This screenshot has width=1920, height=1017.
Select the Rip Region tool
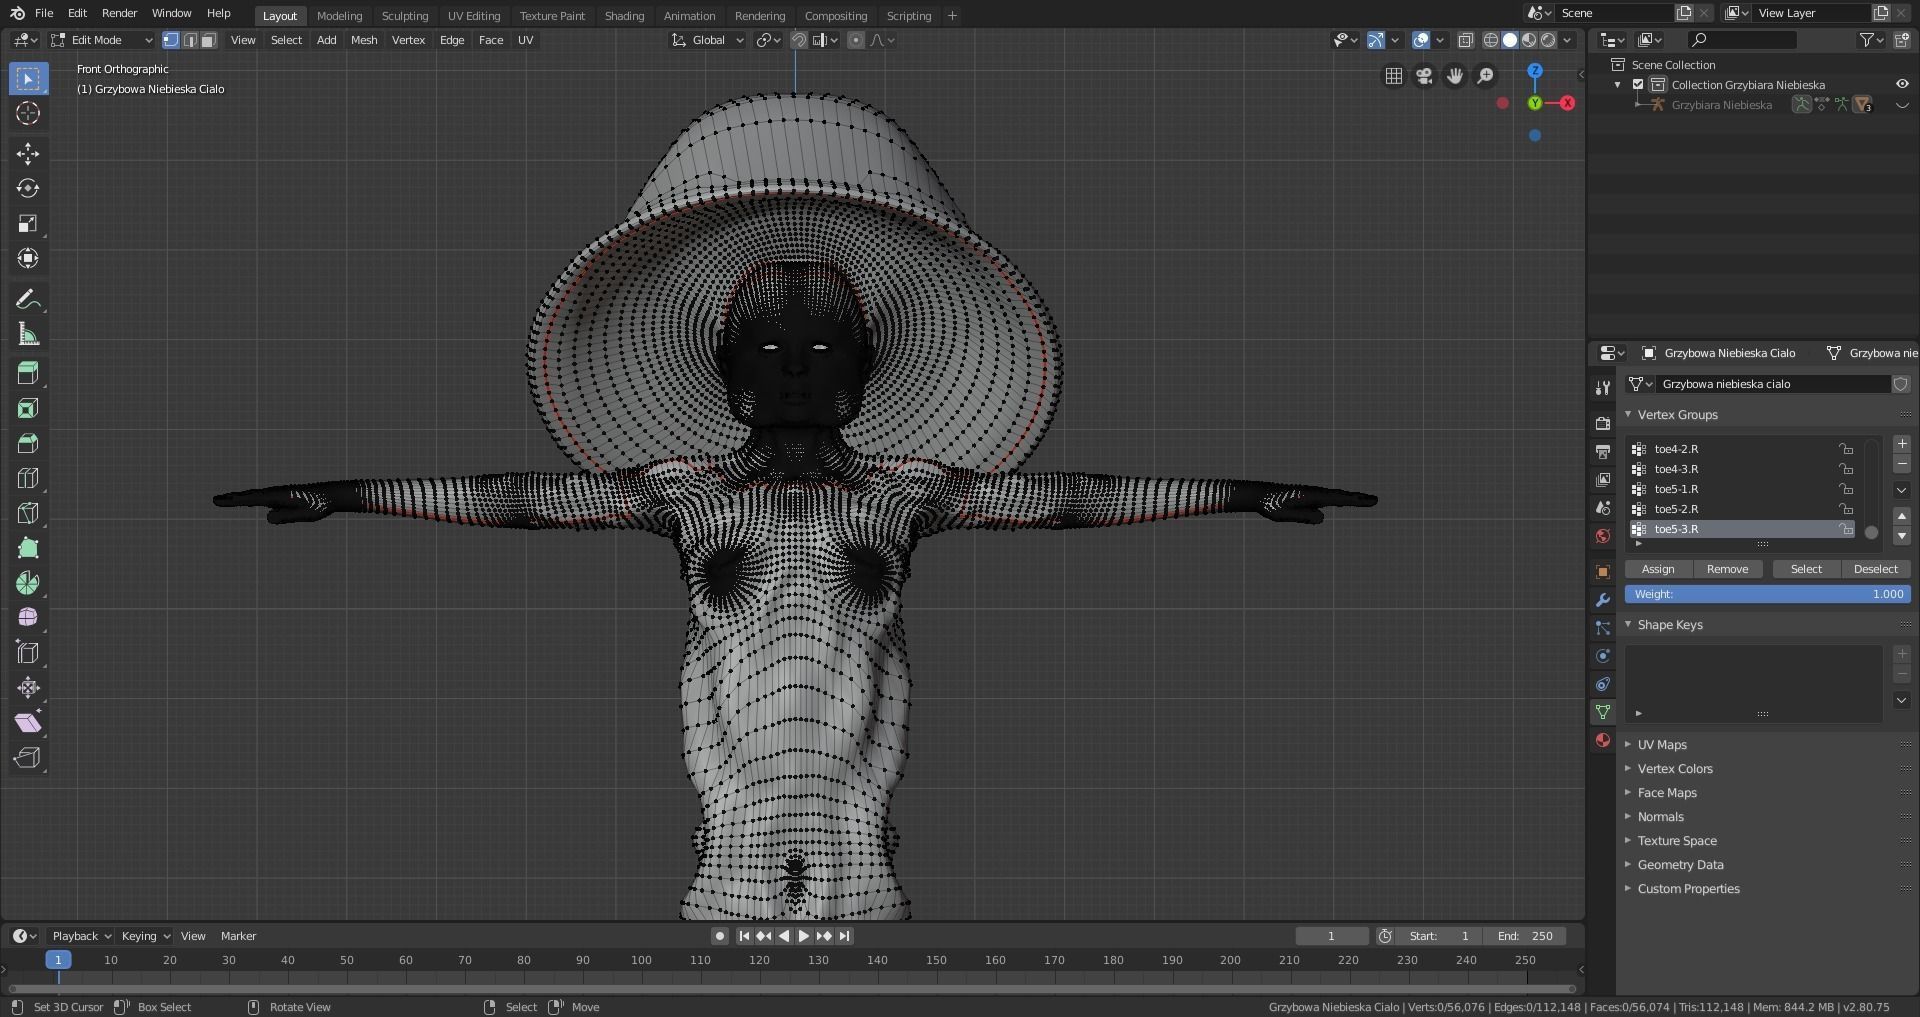coord(28,758)
